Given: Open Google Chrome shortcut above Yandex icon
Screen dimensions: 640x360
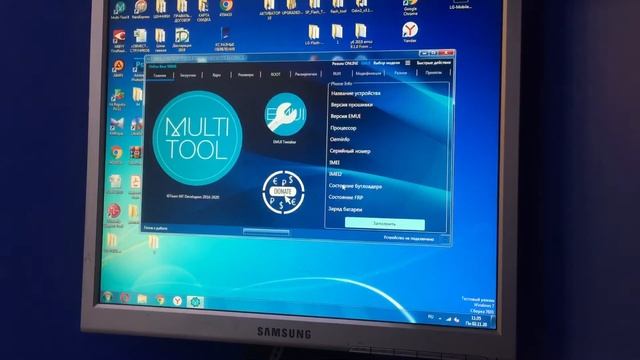Looking at the screenshot, I should coord(410,7).
